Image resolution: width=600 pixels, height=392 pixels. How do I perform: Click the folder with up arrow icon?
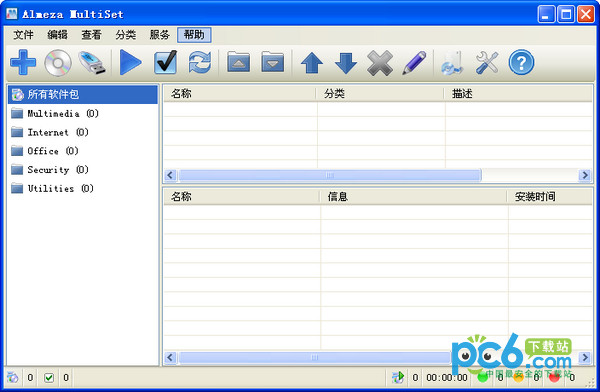click(238, 62)
